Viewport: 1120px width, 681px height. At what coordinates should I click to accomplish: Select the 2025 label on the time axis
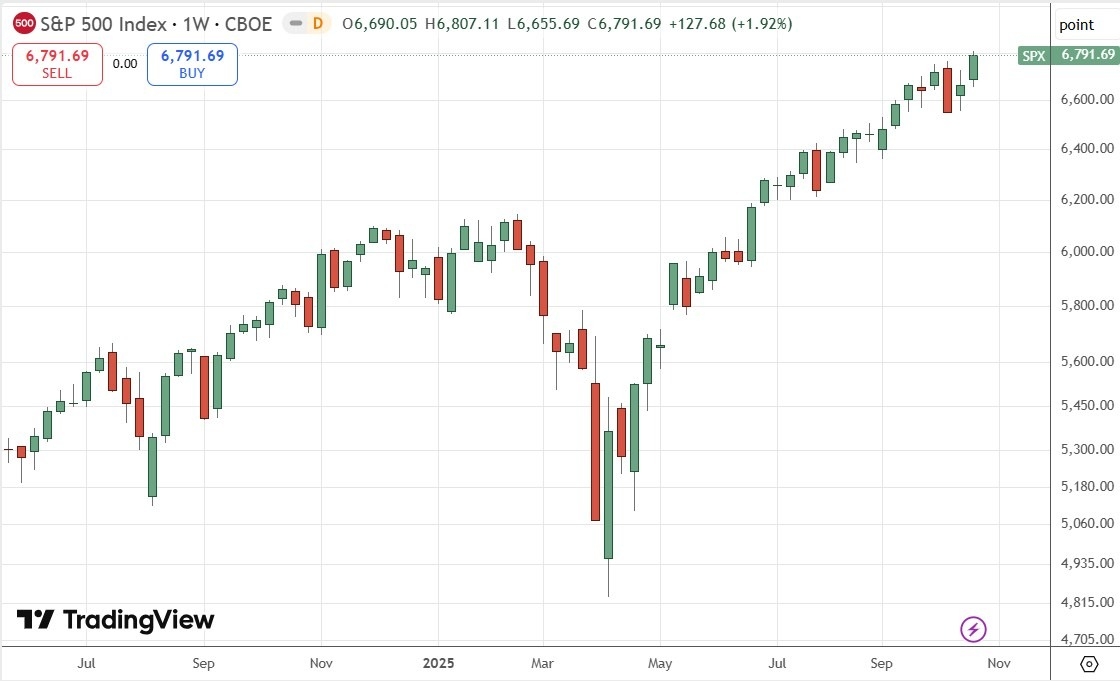(x=439, y=663)
